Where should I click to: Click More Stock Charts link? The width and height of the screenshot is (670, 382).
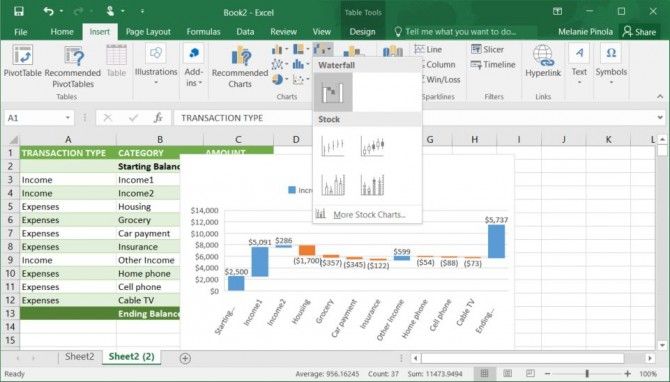[369, 215]
